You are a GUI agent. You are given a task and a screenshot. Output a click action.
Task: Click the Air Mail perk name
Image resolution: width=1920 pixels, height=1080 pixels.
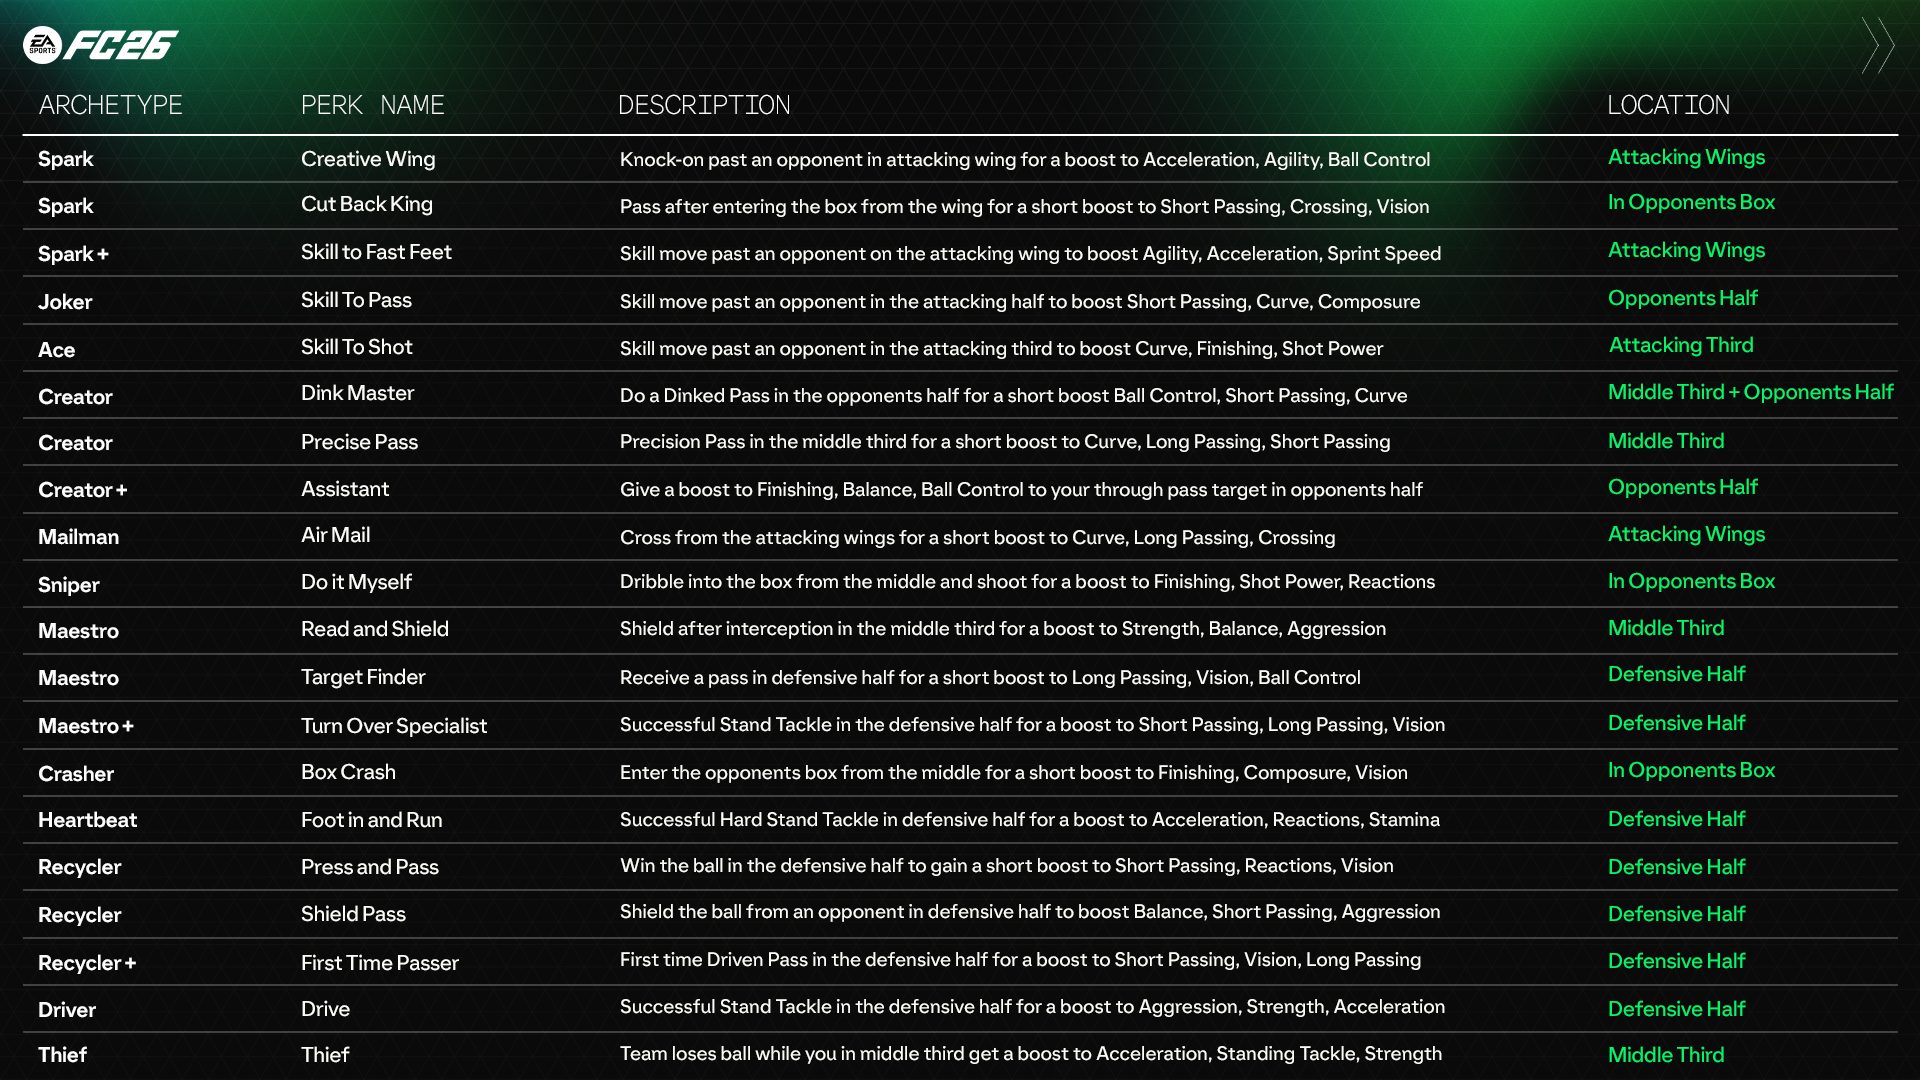click(x=335, y=535)
